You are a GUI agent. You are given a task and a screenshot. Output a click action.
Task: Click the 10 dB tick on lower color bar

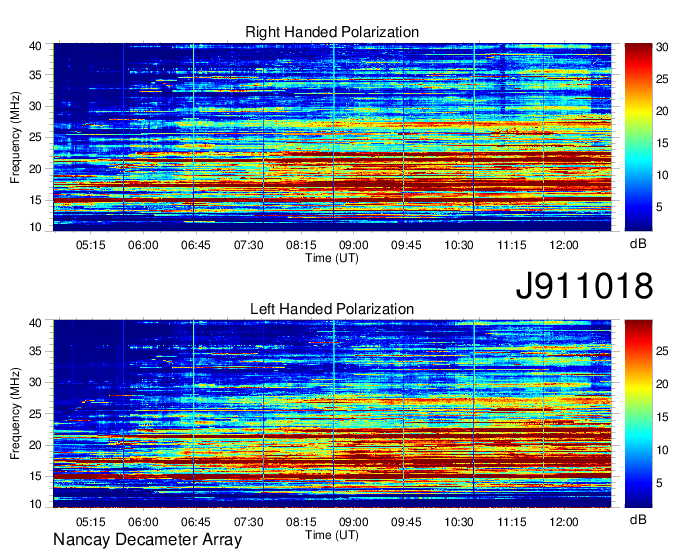(x=662, y=450)
